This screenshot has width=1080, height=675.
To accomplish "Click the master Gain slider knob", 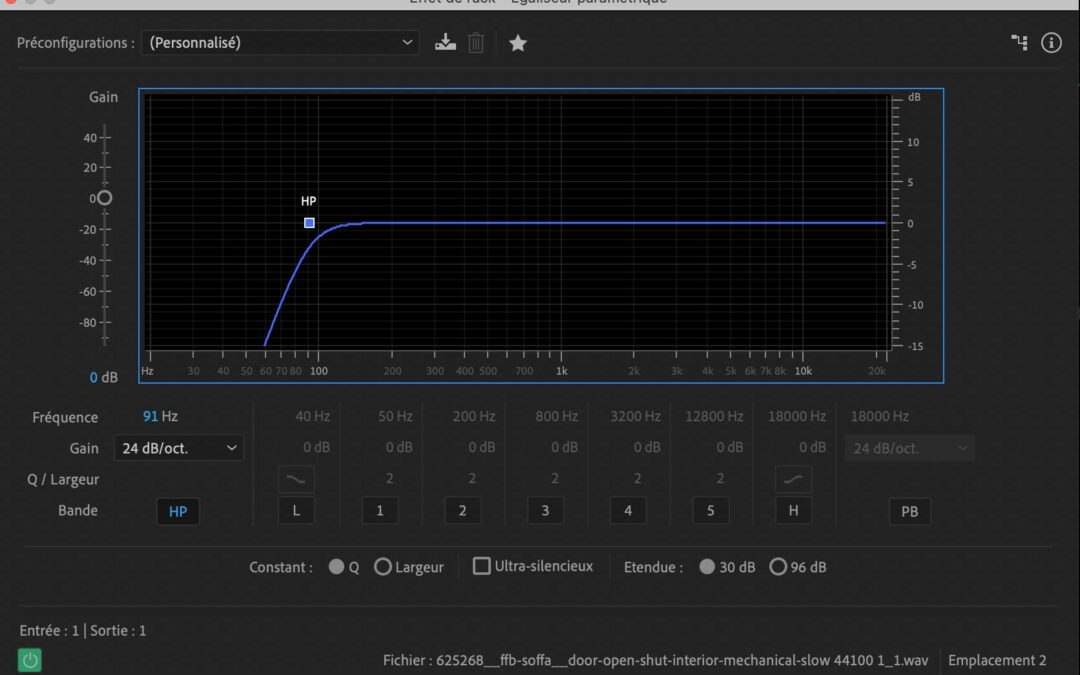I will click(x=104, y=198).
